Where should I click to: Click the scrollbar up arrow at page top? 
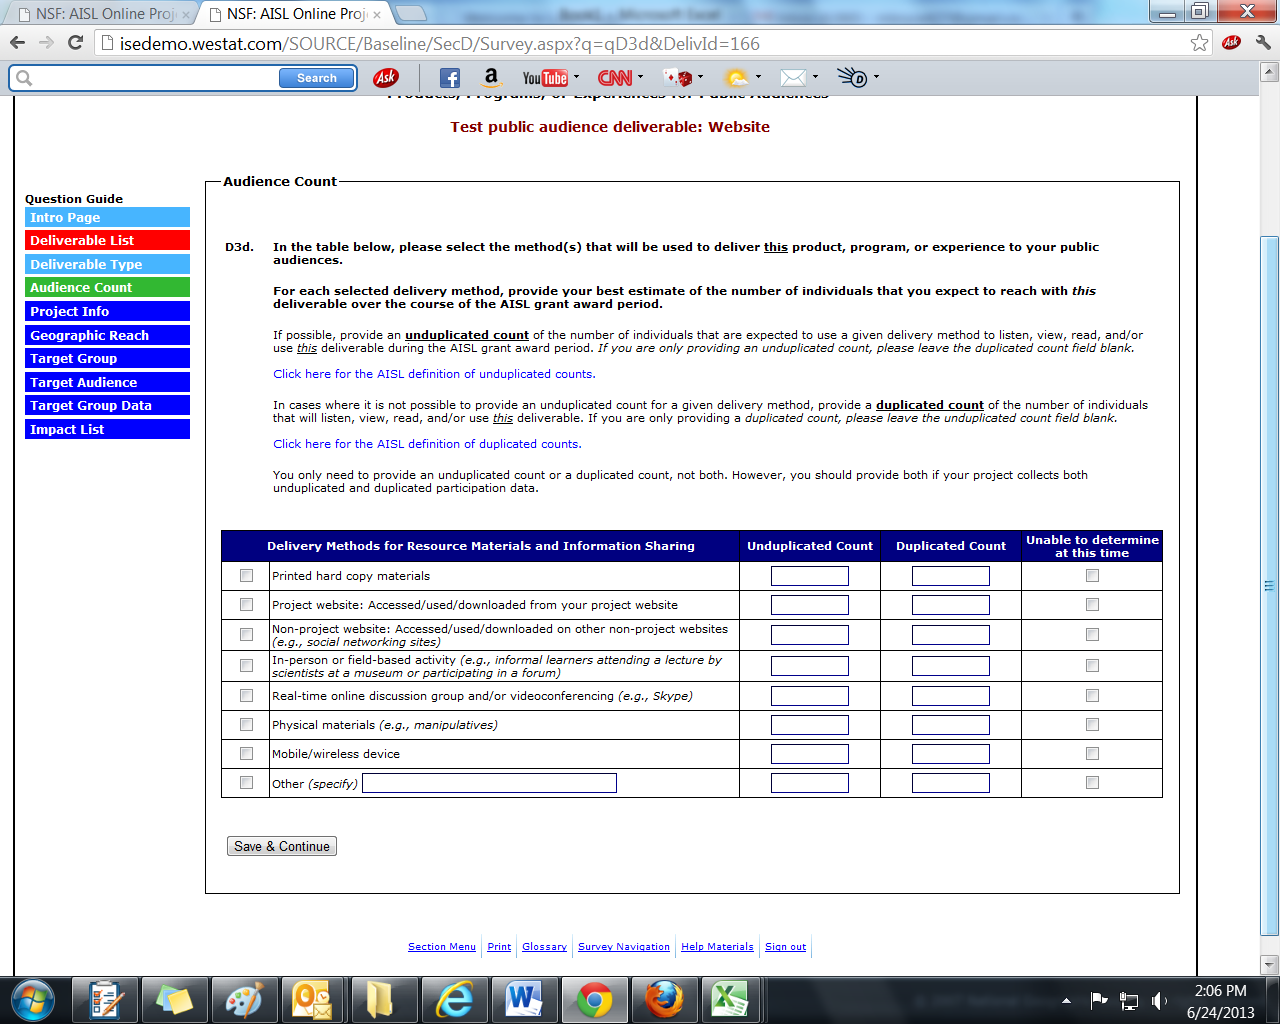[x=1270, y=72]
